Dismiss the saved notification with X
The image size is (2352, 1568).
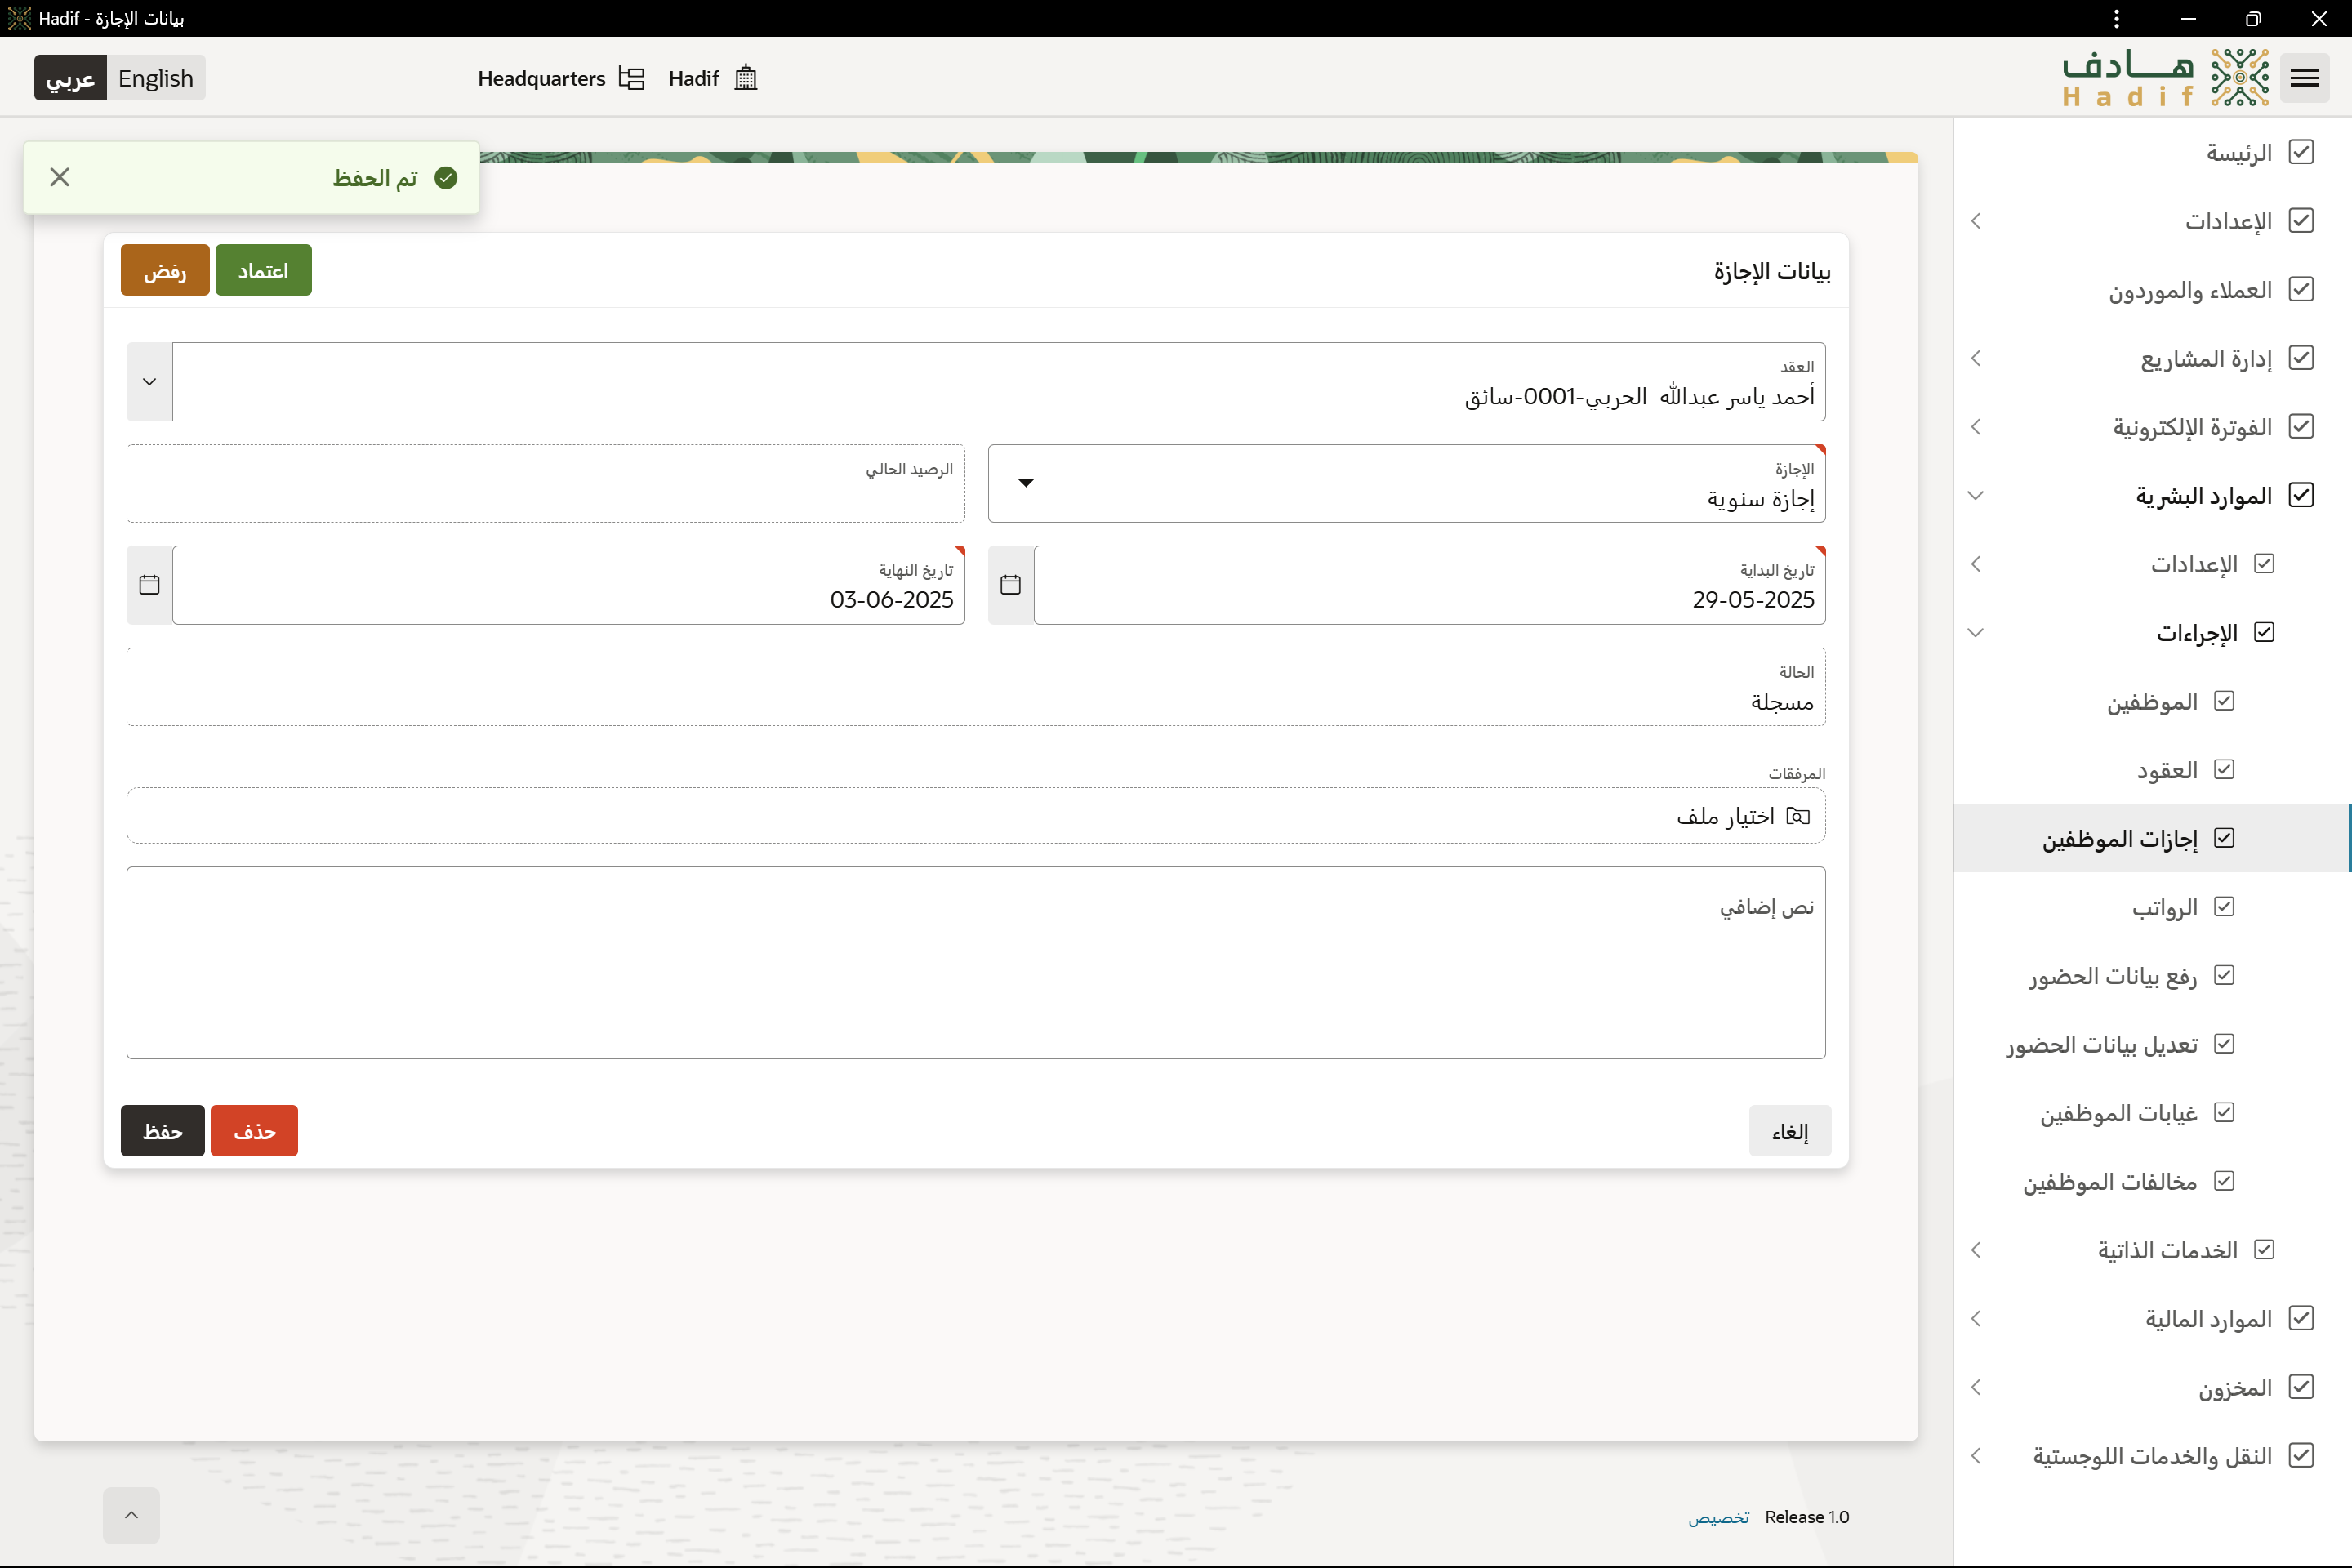(x=60, y=177)
